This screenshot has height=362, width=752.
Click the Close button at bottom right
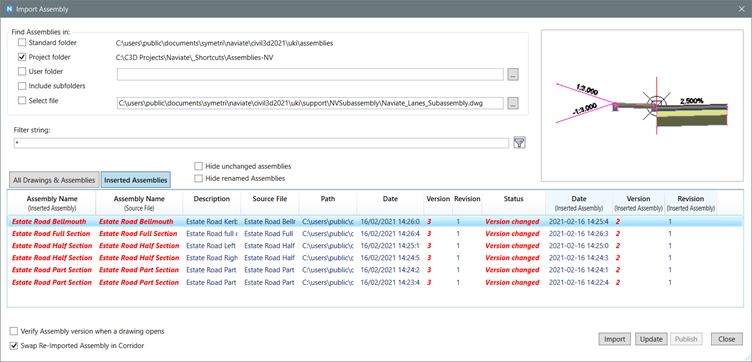click(x=727, y=339)
